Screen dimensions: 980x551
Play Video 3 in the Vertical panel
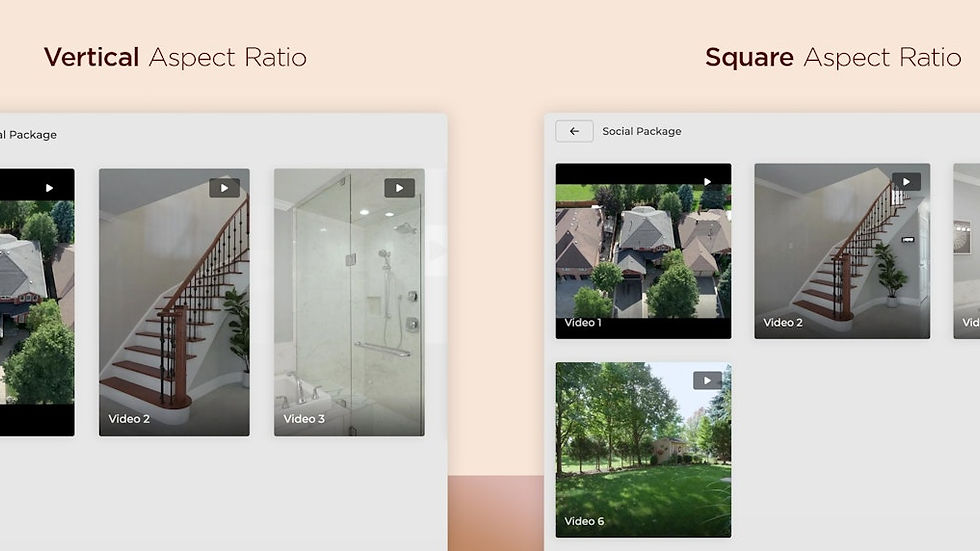tap(399, 188)
